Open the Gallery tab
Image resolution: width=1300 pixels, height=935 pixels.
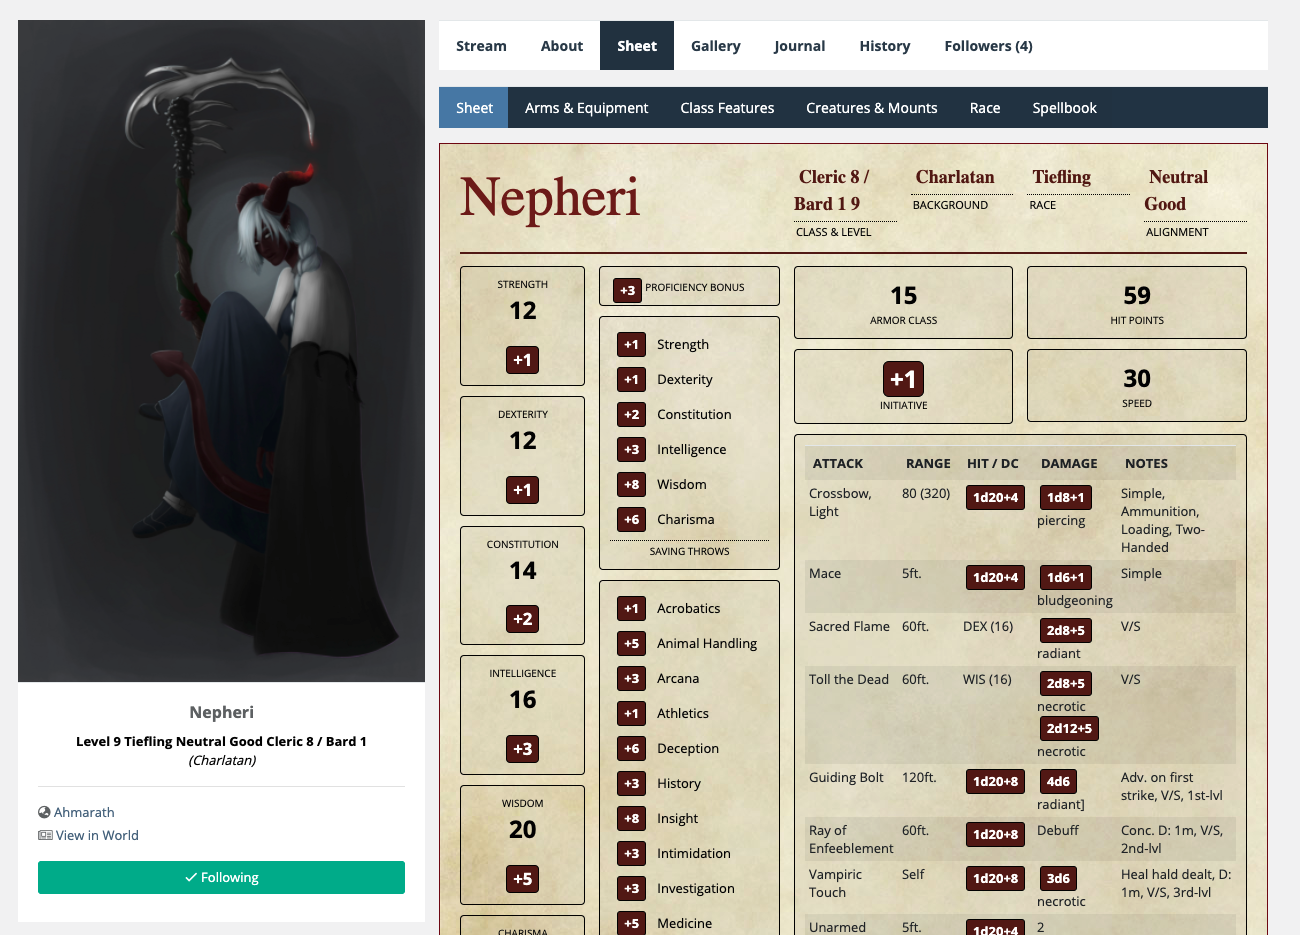coord(716,45)
